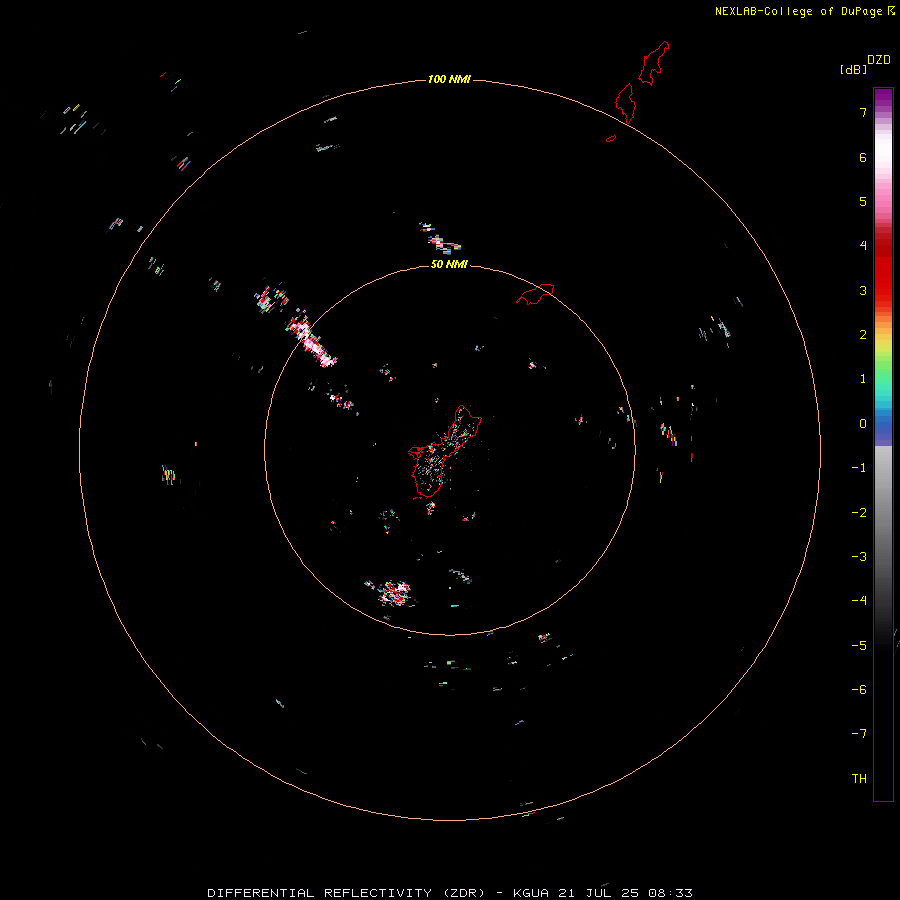Click the island outline touching the 100 NMI ring

[x=625, y=104]
